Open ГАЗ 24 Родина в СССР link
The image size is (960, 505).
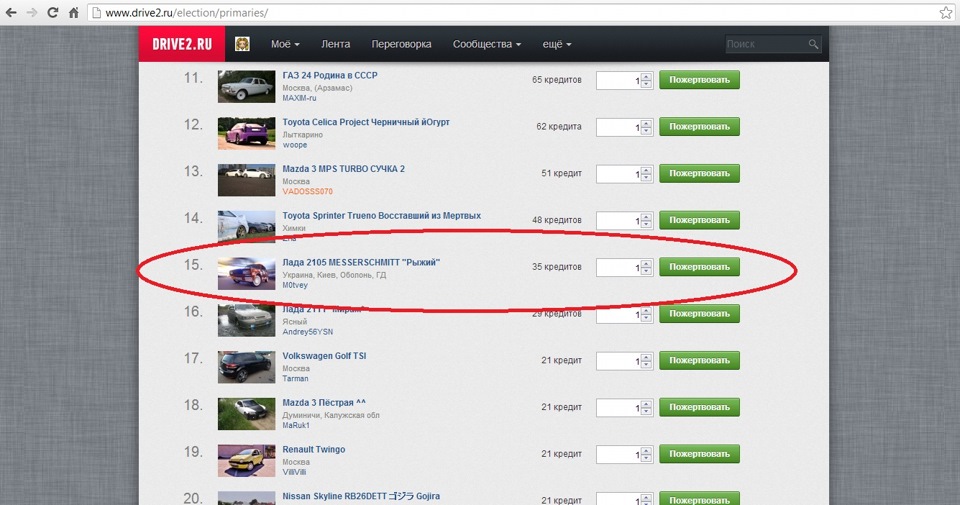click(329, 75)
